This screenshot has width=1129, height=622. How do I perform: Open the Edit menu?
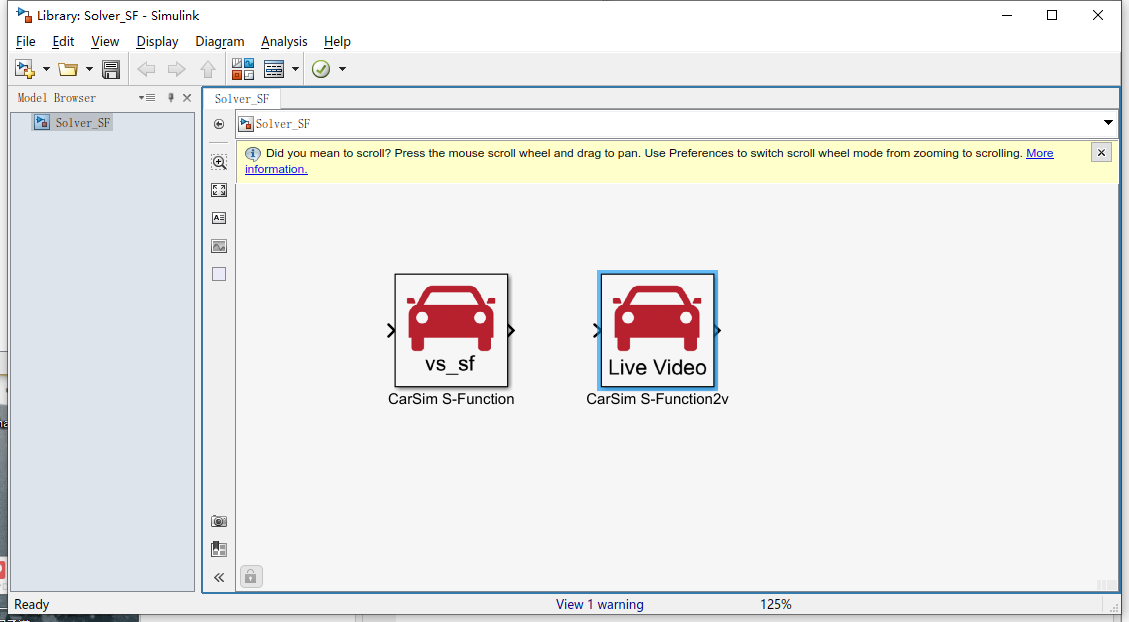[x=63, y=42]
